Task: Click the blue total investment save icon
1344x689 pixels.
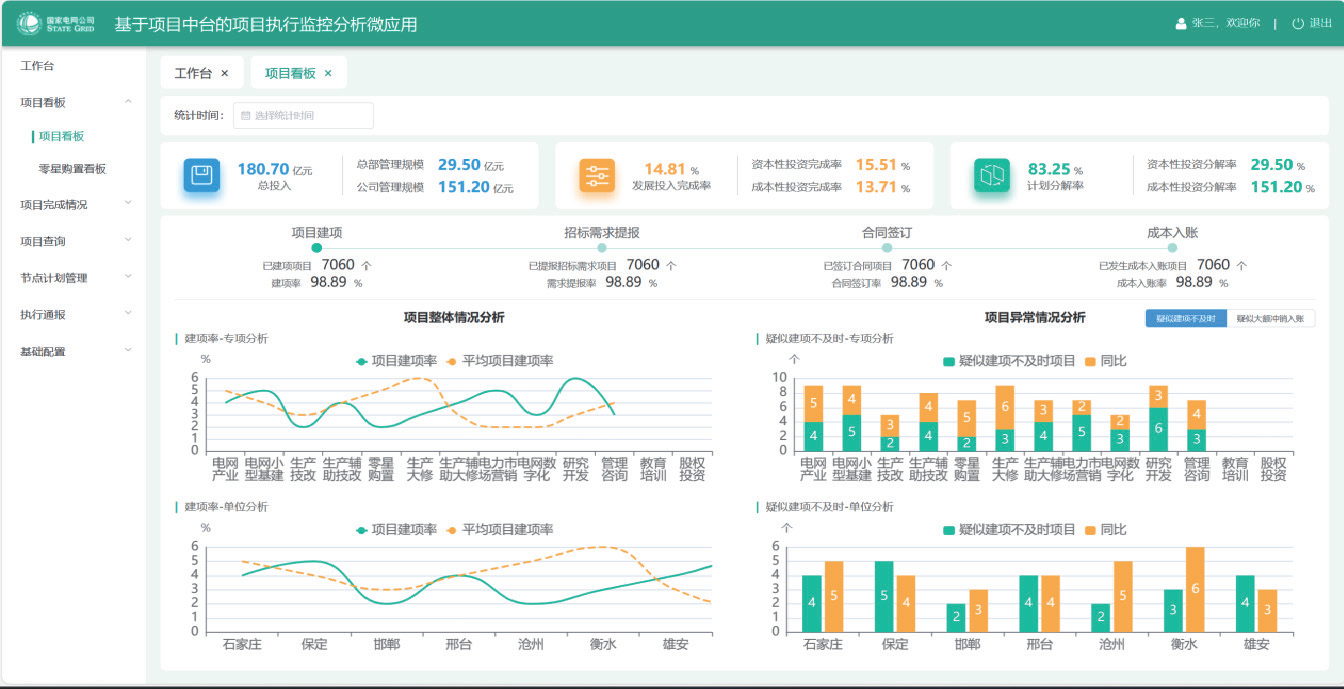Action: coord(201,175)
